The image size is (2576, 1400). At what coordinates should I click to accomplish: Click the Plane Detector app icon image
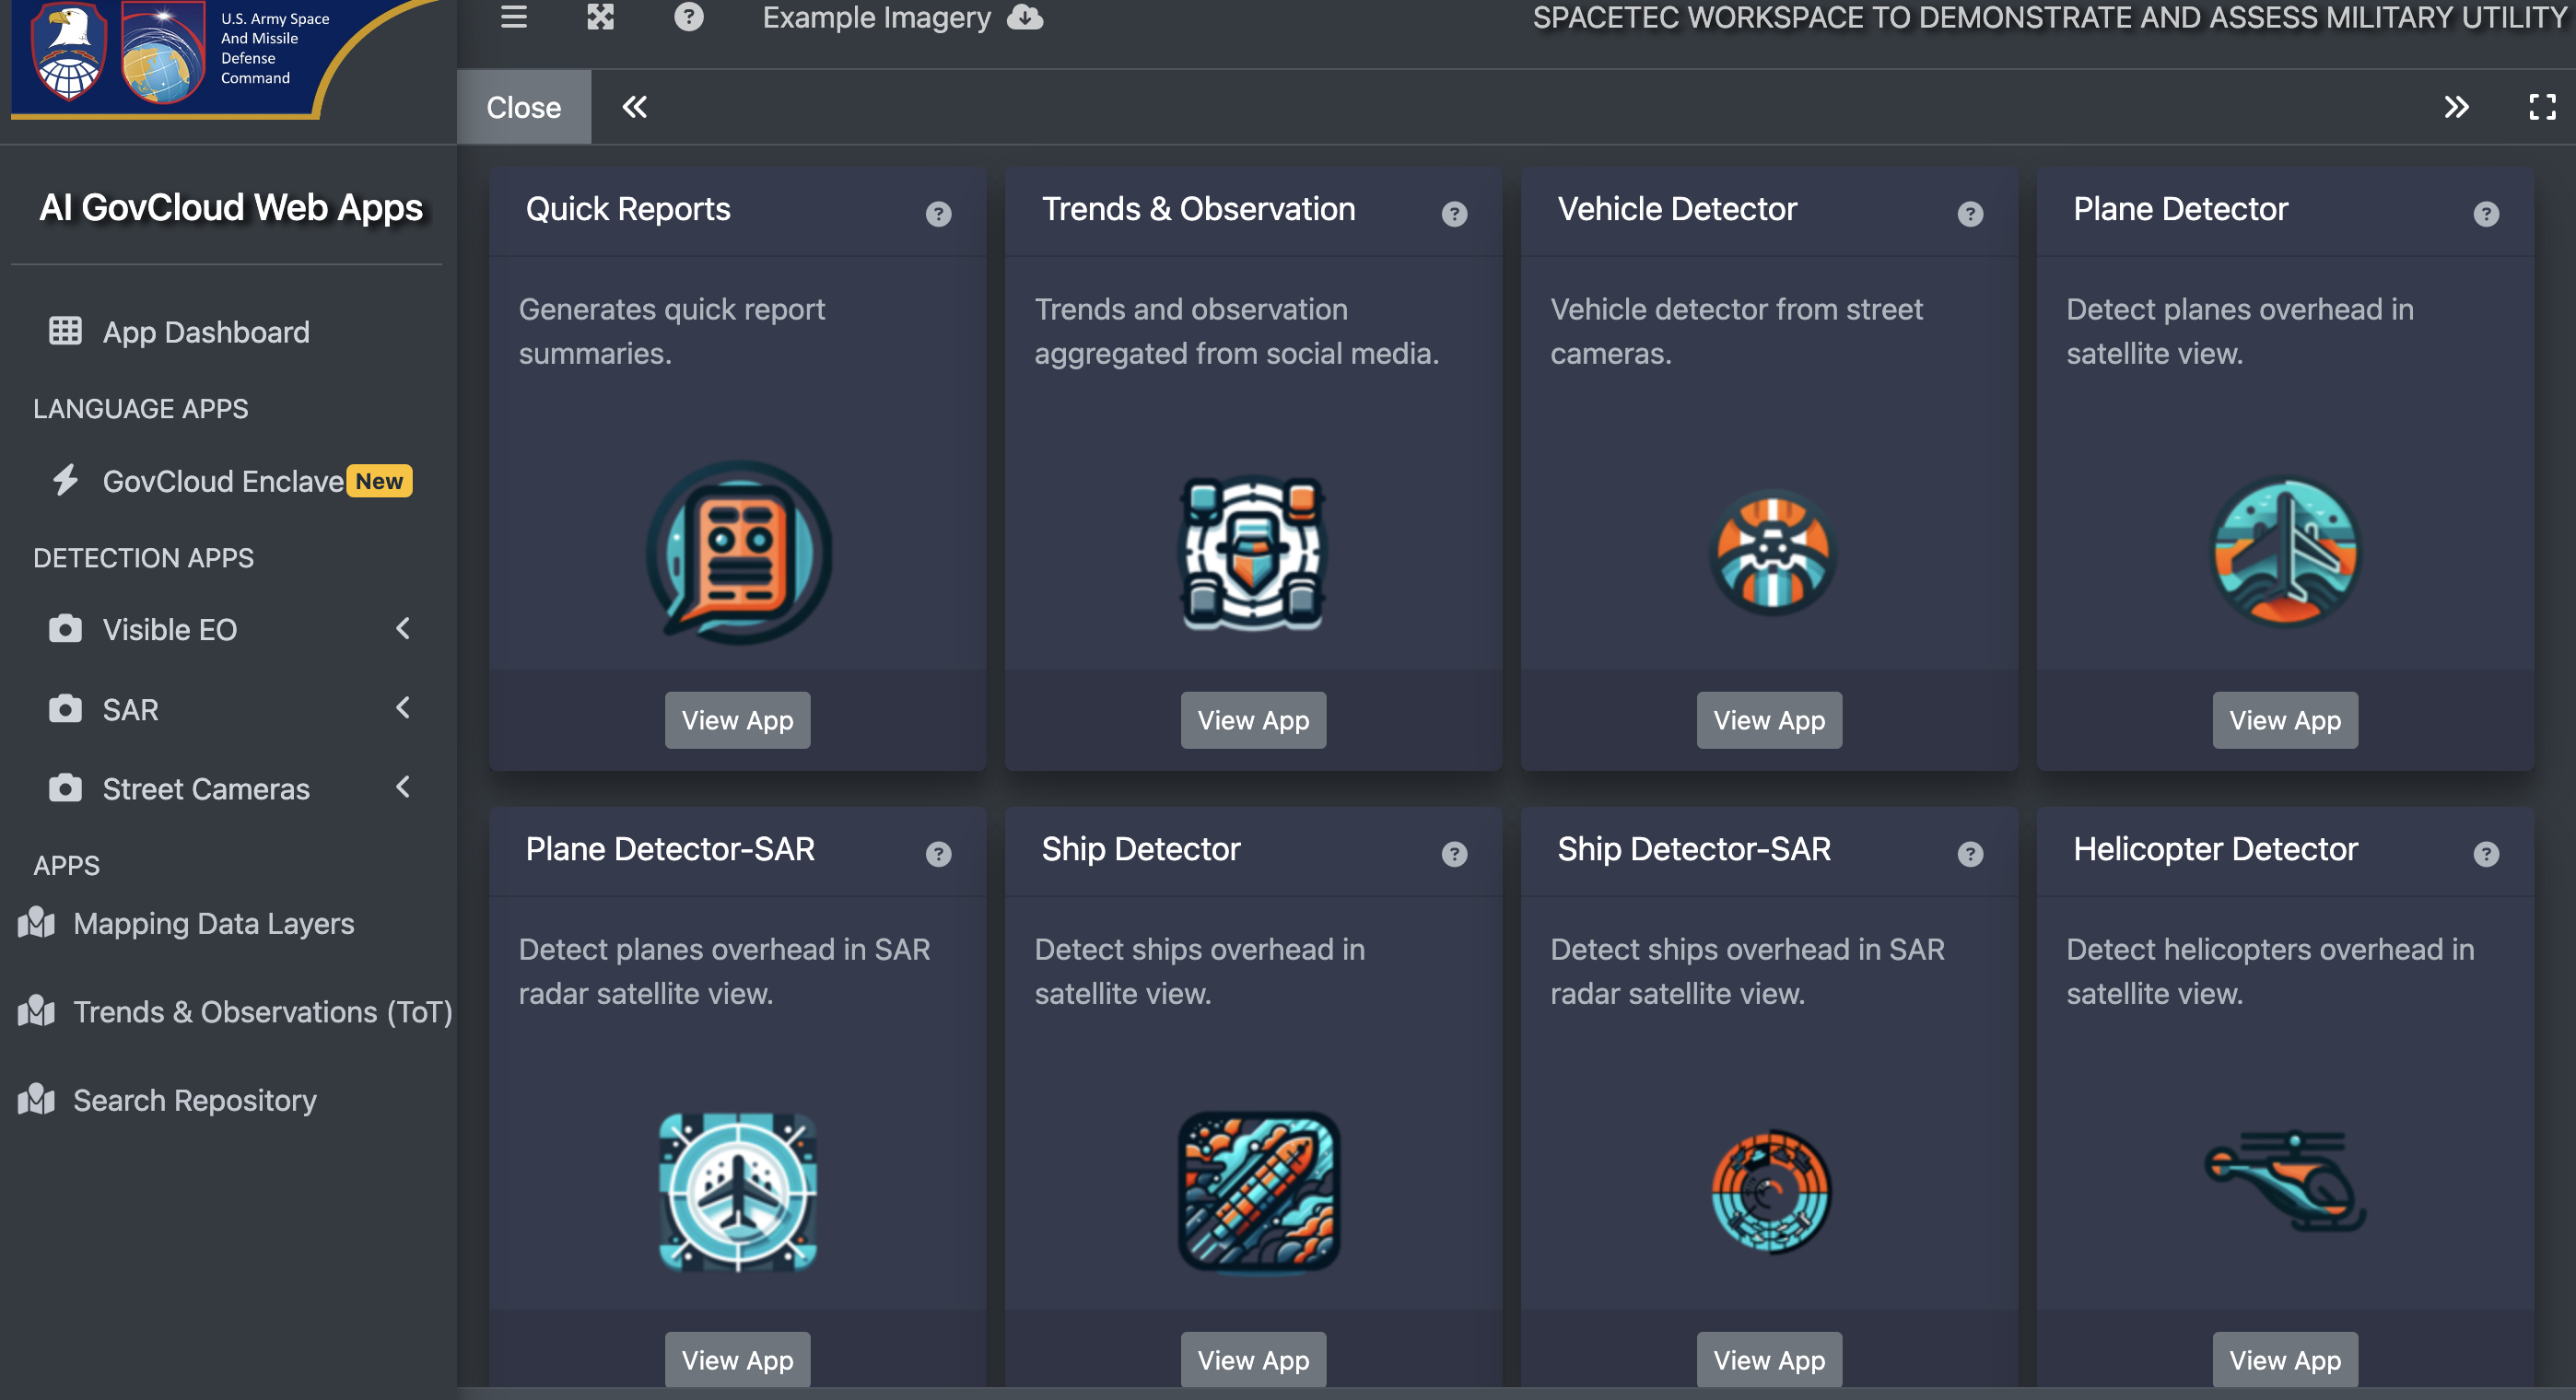2285,552
